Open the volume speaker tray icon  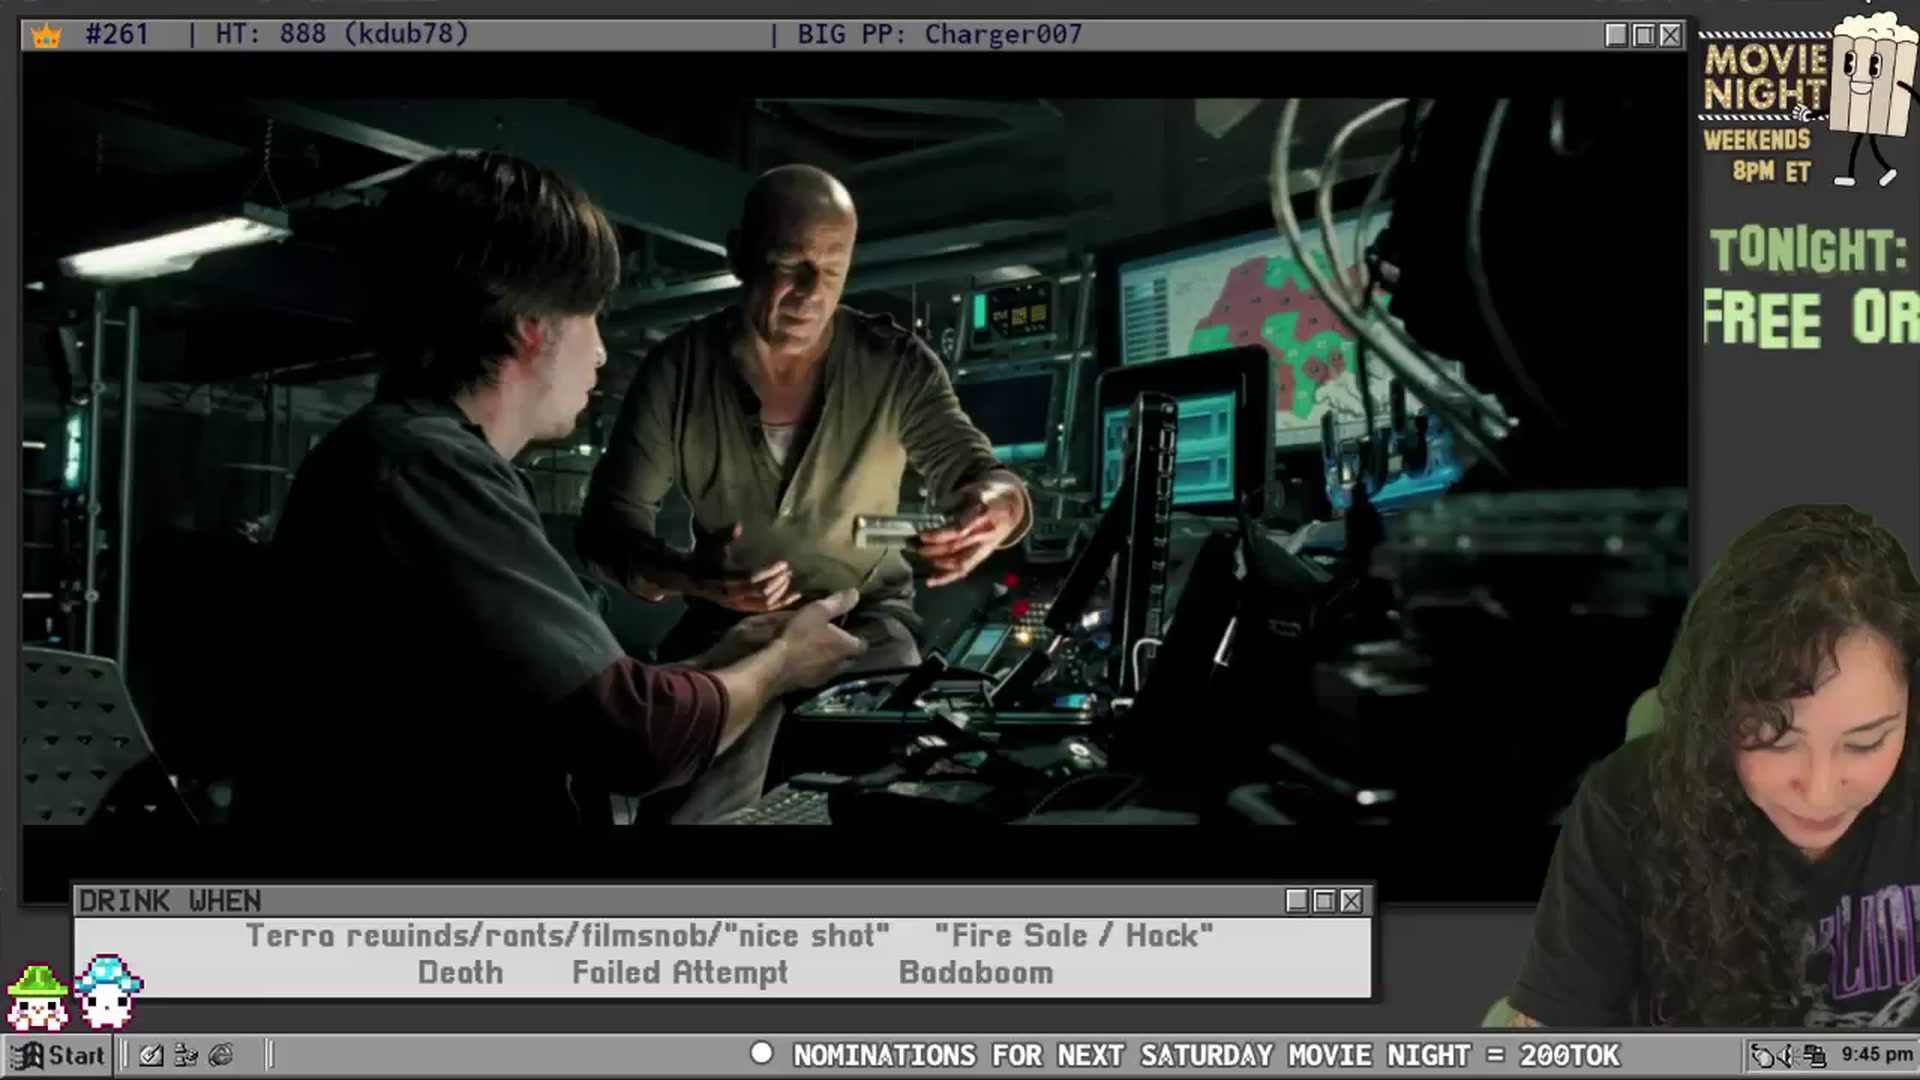(x=1788, y=1055)
